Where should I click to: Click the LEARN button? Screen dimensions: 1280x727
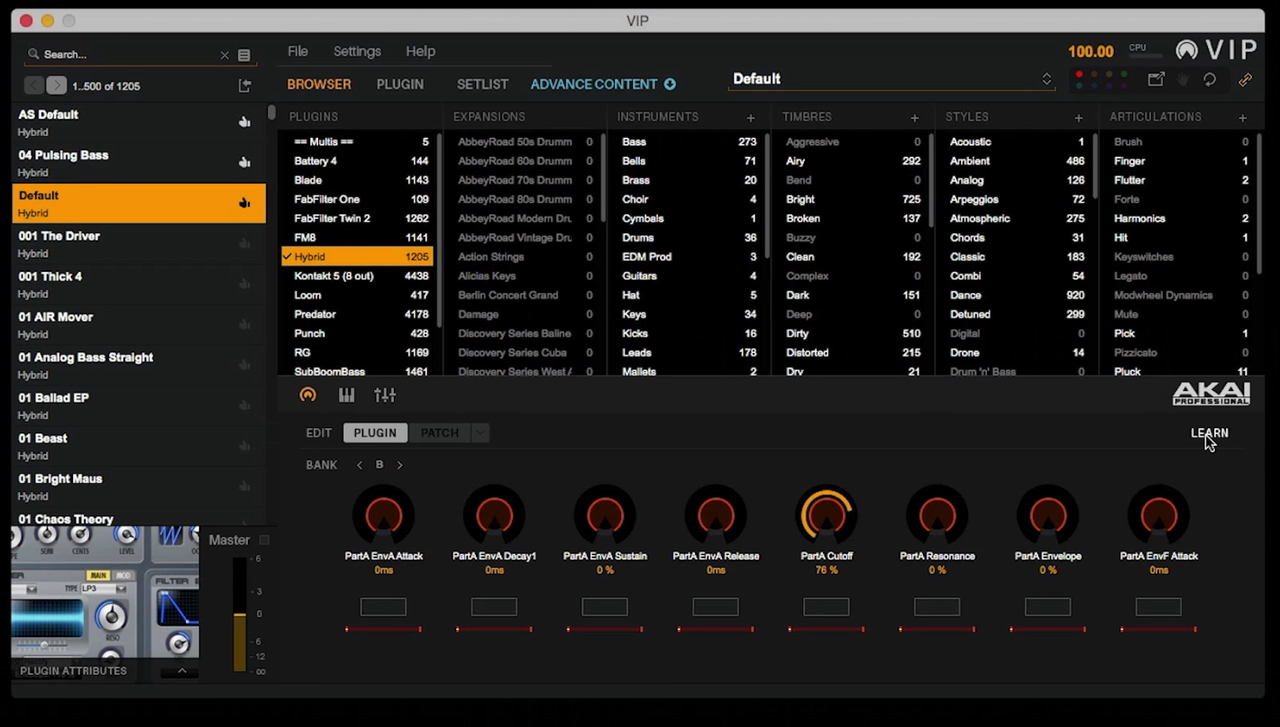(1209, 433)
